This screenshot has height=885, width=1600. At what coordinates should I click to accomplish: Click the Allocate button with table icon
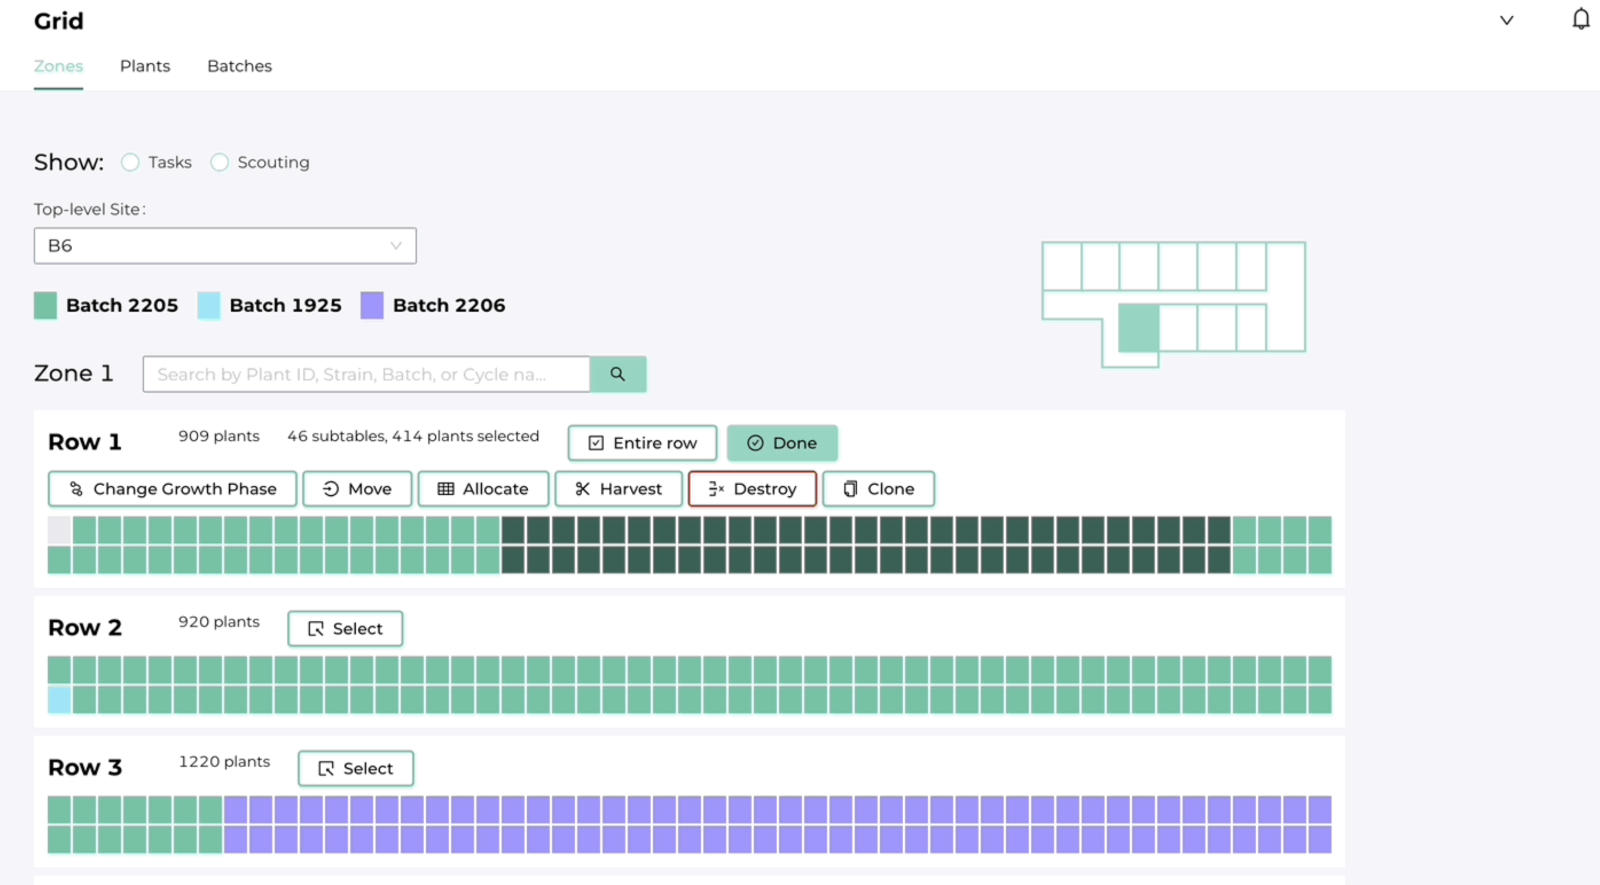click(483, 489)
